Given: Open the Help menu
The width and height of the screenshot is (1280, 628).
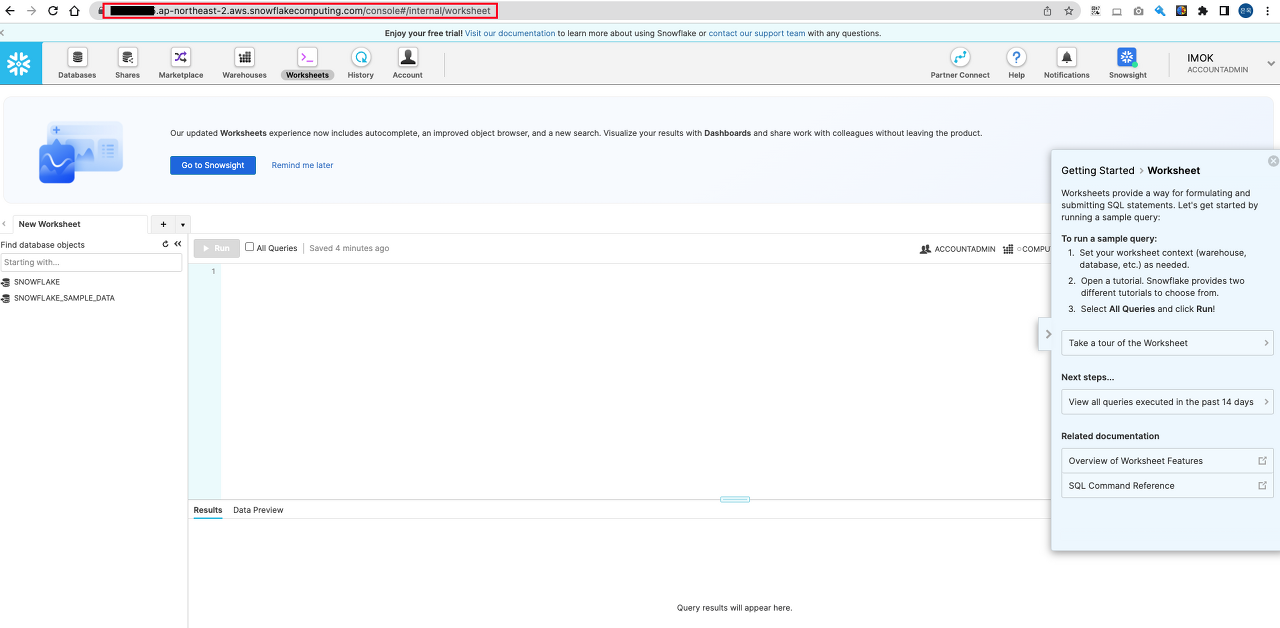Looking at the screenshot, I should [1016, 63].
